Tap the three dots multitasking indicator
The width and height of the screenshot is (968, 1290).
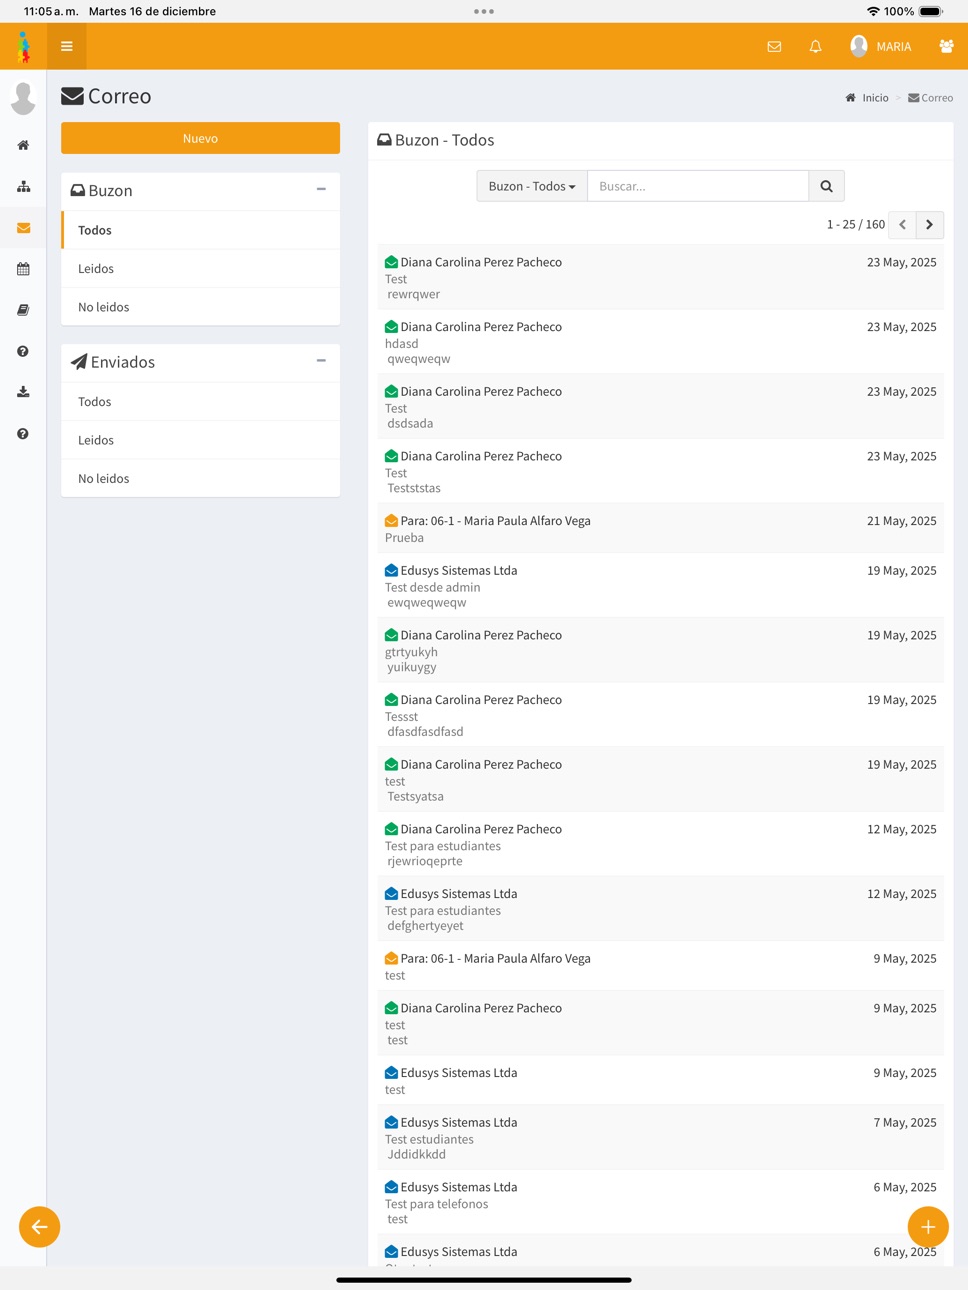(x=484, y=11)
